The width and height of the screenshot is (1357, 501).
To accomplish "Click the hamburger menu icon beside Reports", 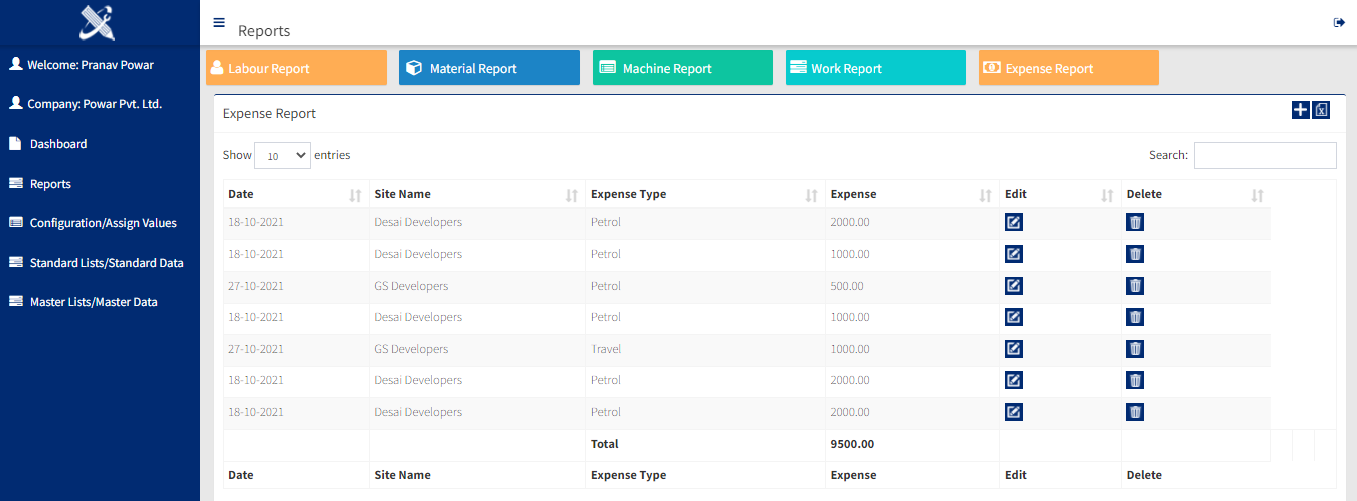I will 219,22.
